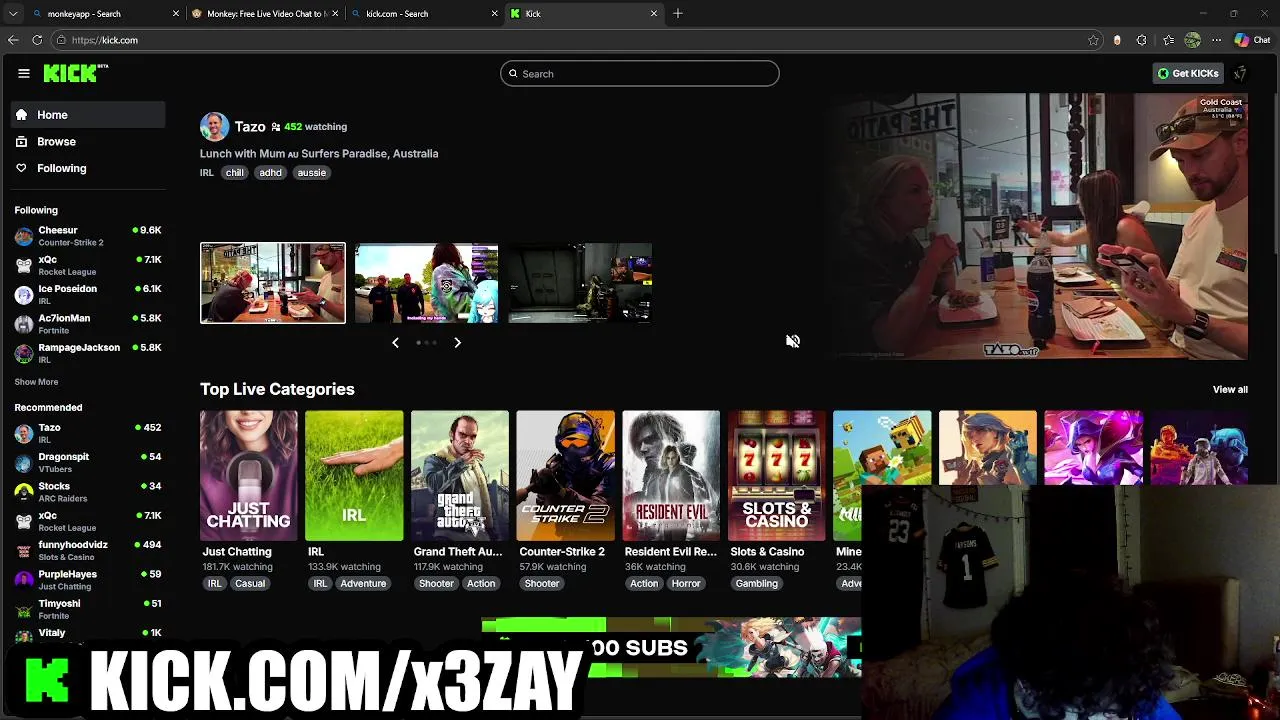Select the first featured stream thumbnail

[273, 283]
